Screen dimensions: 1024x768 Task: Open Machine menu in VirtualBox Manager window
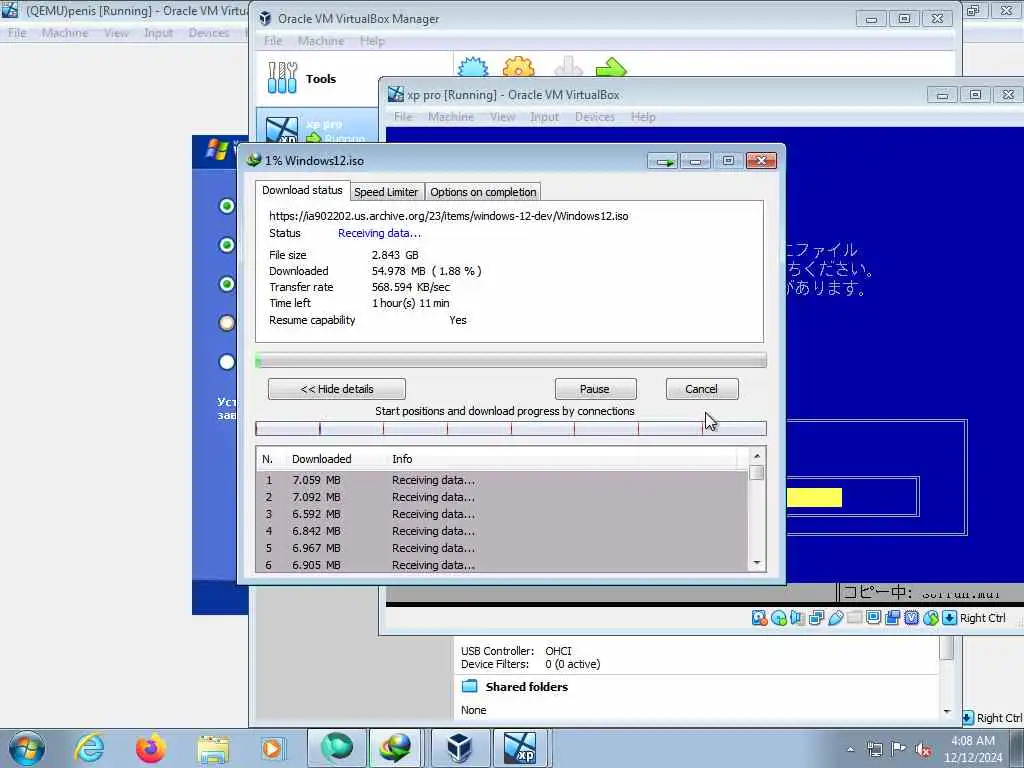tap(321, 41)
